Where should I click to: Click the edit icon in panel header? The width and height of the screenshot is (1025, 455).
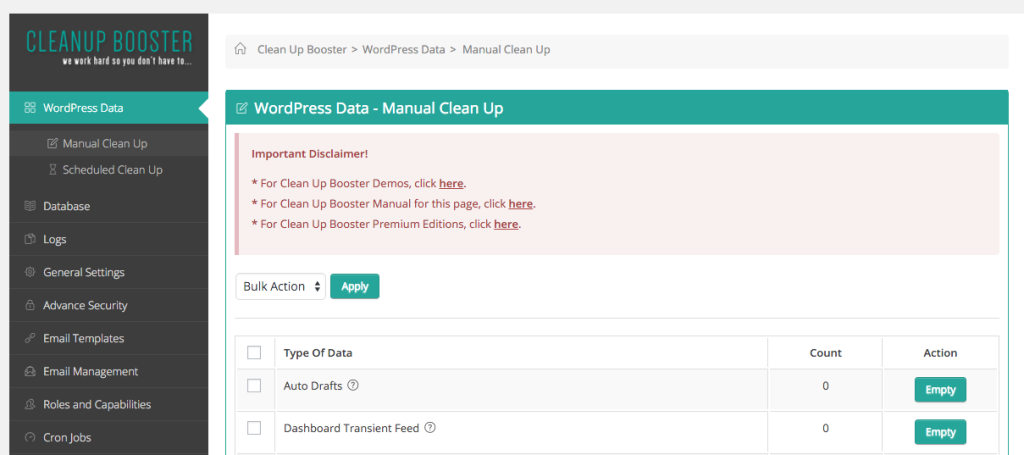(x=241, y=109)
